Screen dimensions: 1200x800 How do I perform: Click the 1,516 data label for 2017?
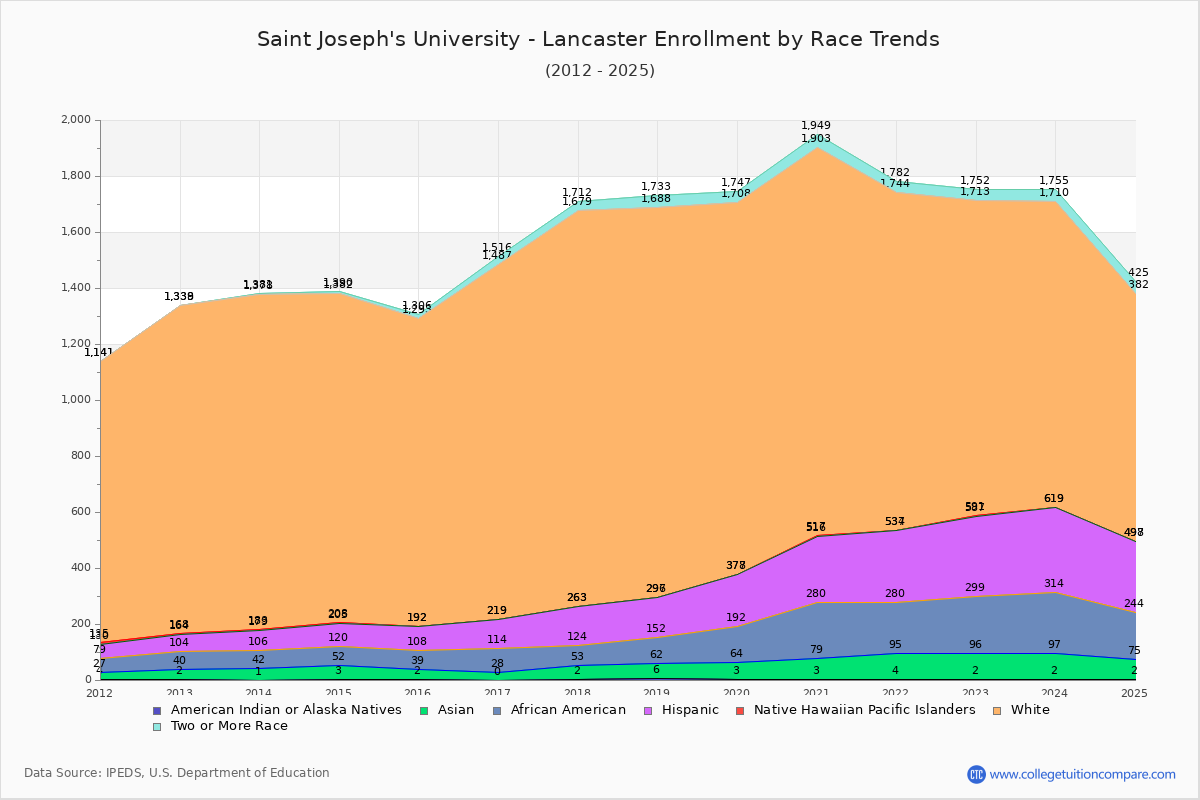point(497,248)
